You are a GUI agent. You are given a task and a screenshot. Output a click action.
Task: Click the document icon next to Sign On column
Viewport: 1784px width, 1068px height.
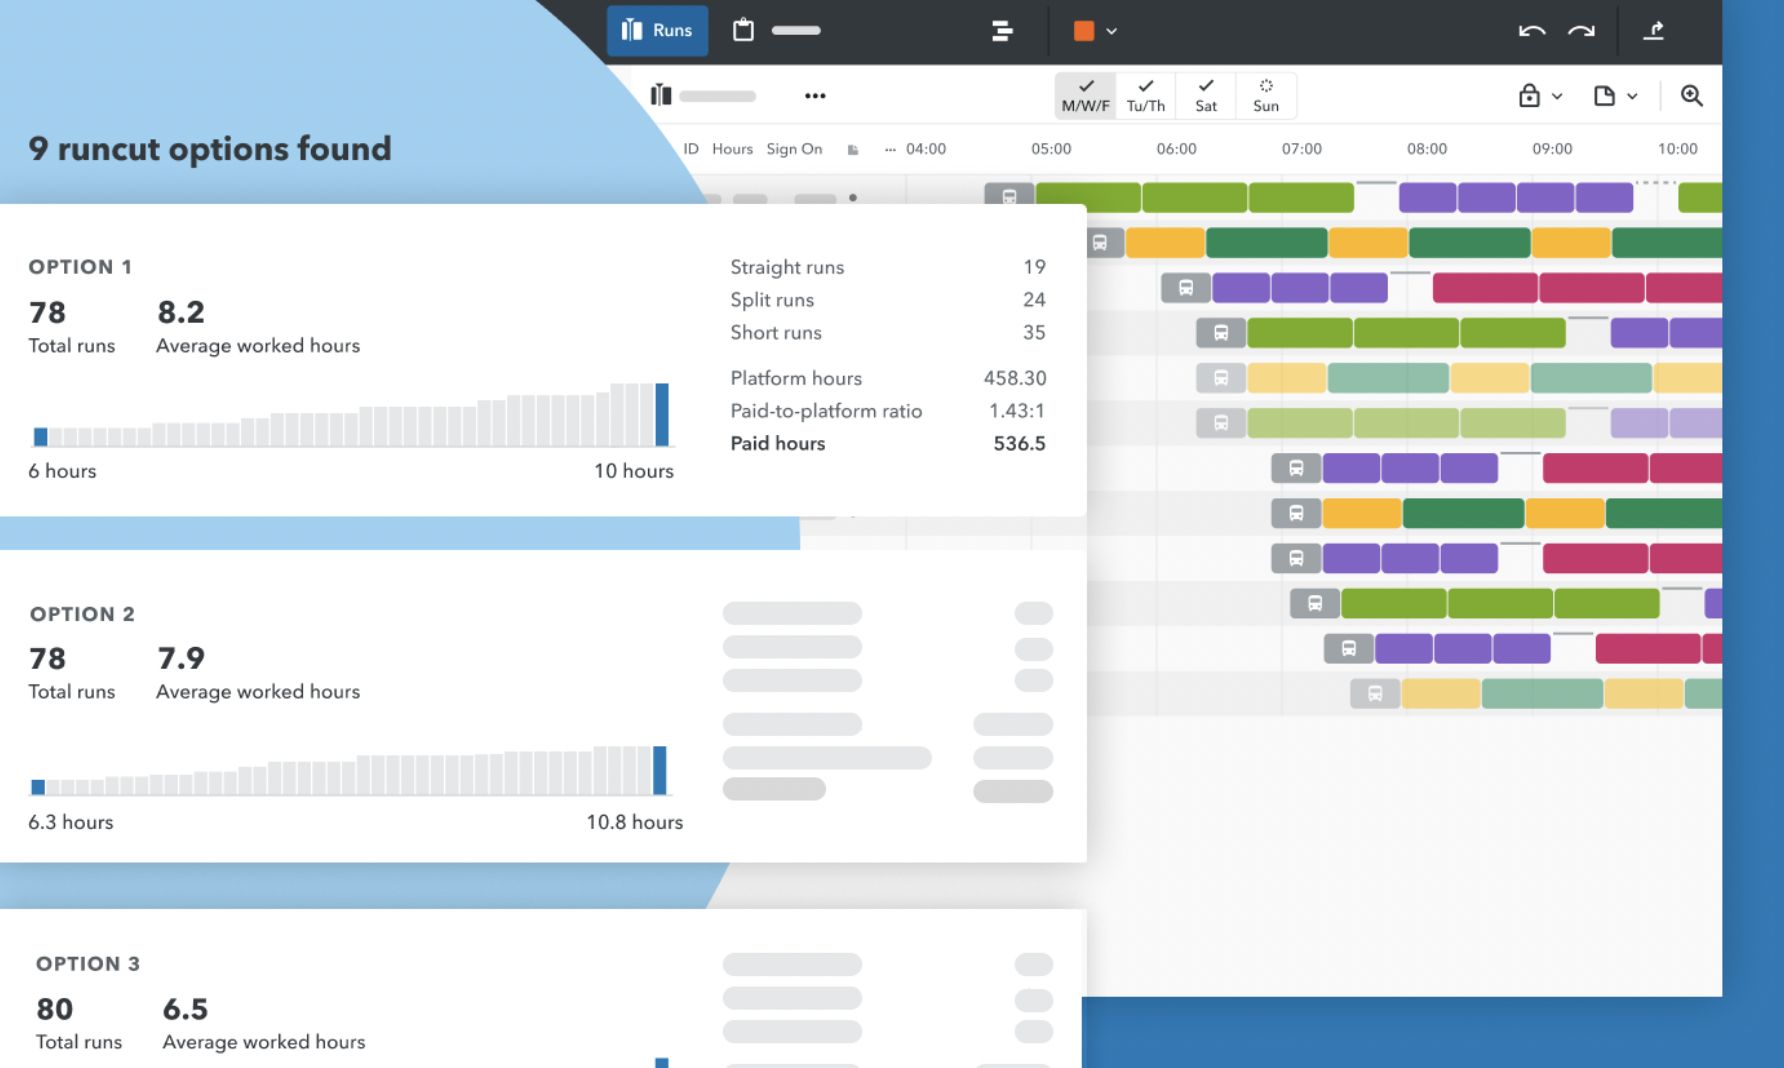[852, 148]
